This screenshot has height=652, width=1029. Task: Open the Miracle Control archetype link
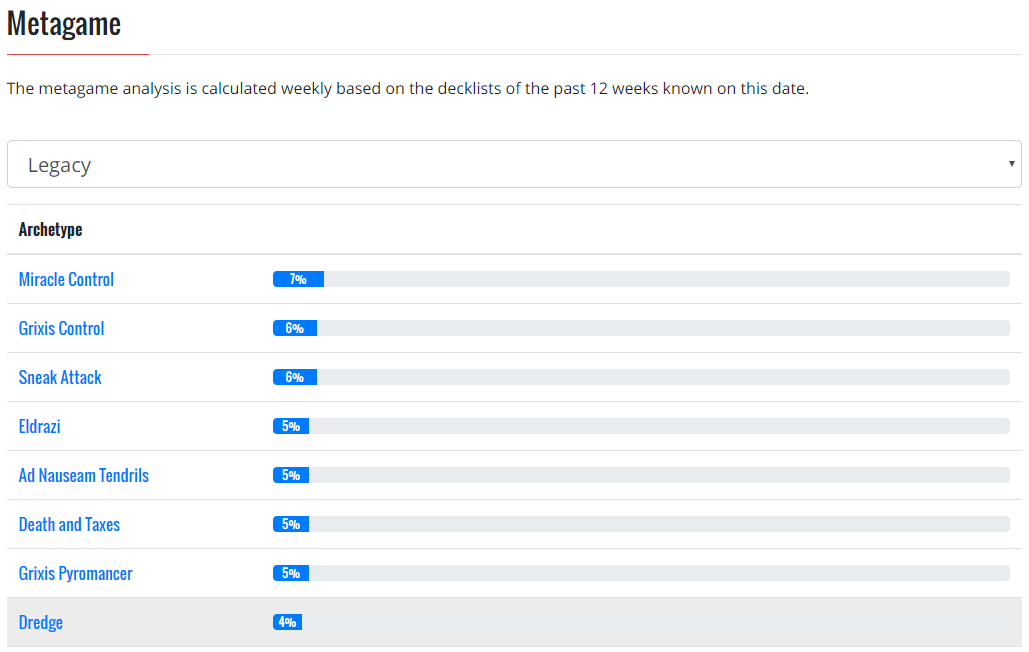pyautogui.click(x=66, y=279)
